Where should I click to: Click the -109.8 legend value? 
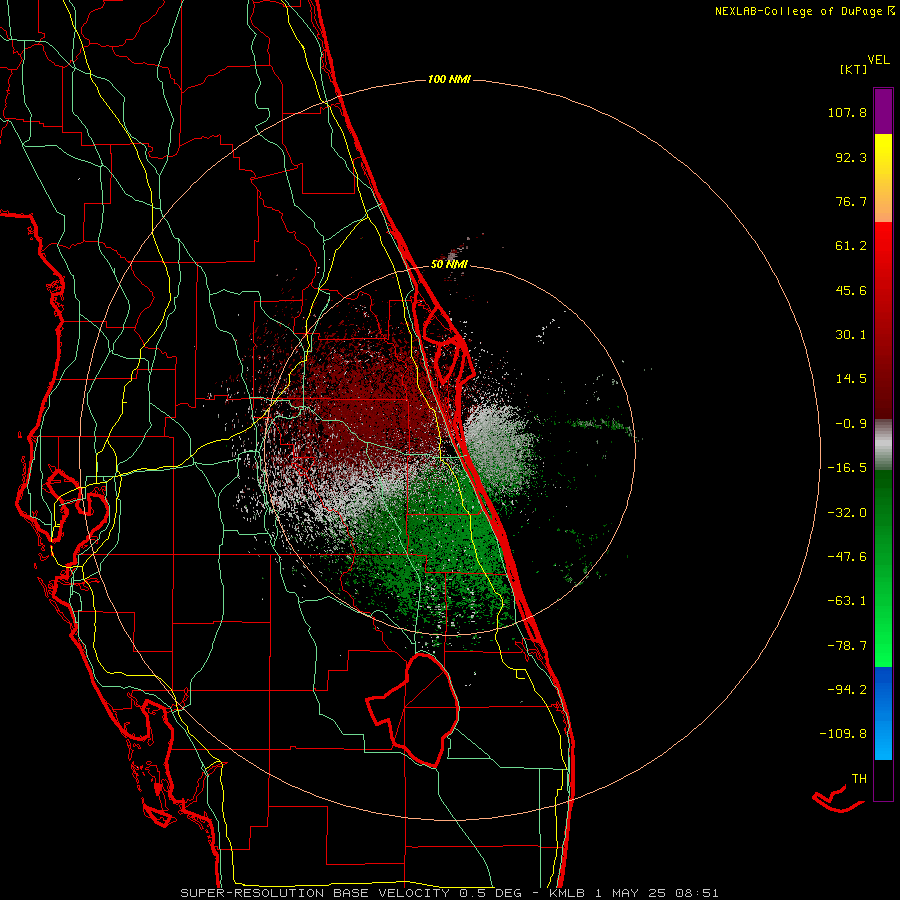pos(843,734)
